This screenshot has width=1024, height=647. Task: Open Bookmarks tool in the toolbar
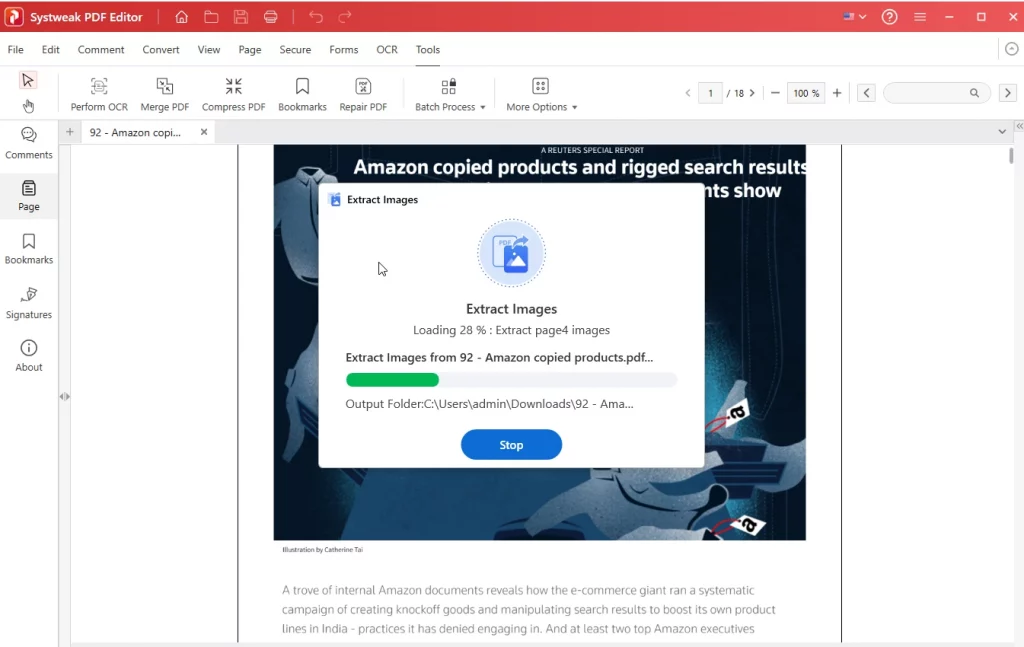302,94
